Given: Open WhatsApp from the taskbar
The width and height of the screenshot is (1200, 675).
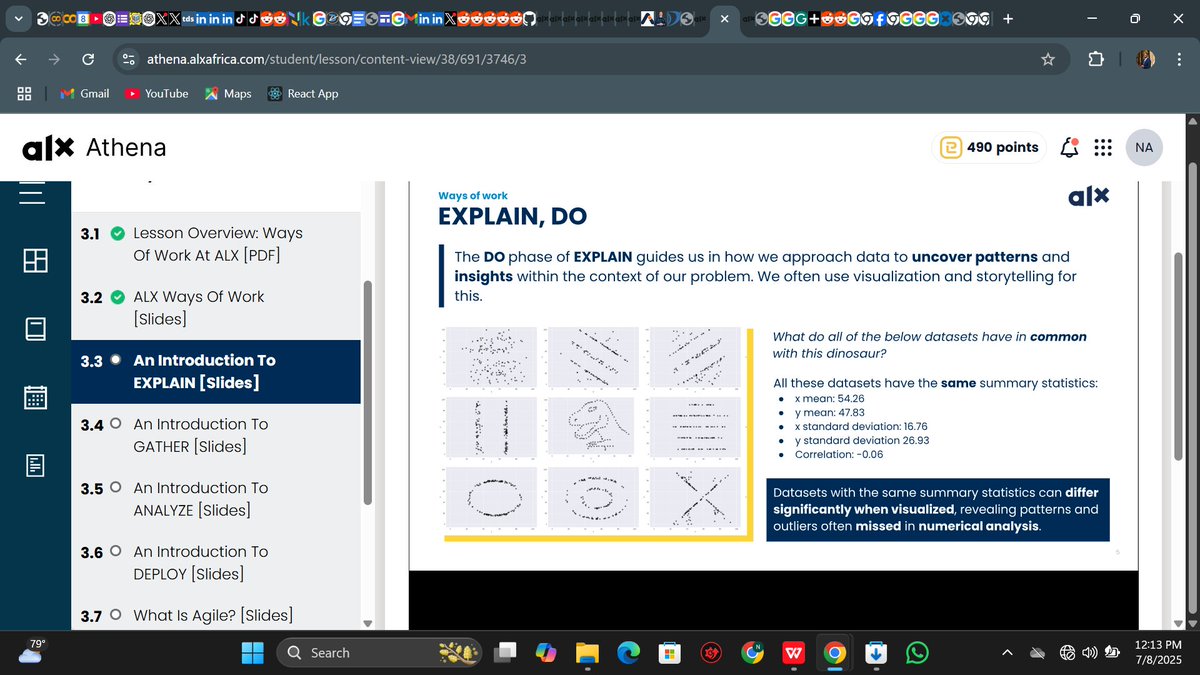Looking at the screenshot, I should point(916,652).
